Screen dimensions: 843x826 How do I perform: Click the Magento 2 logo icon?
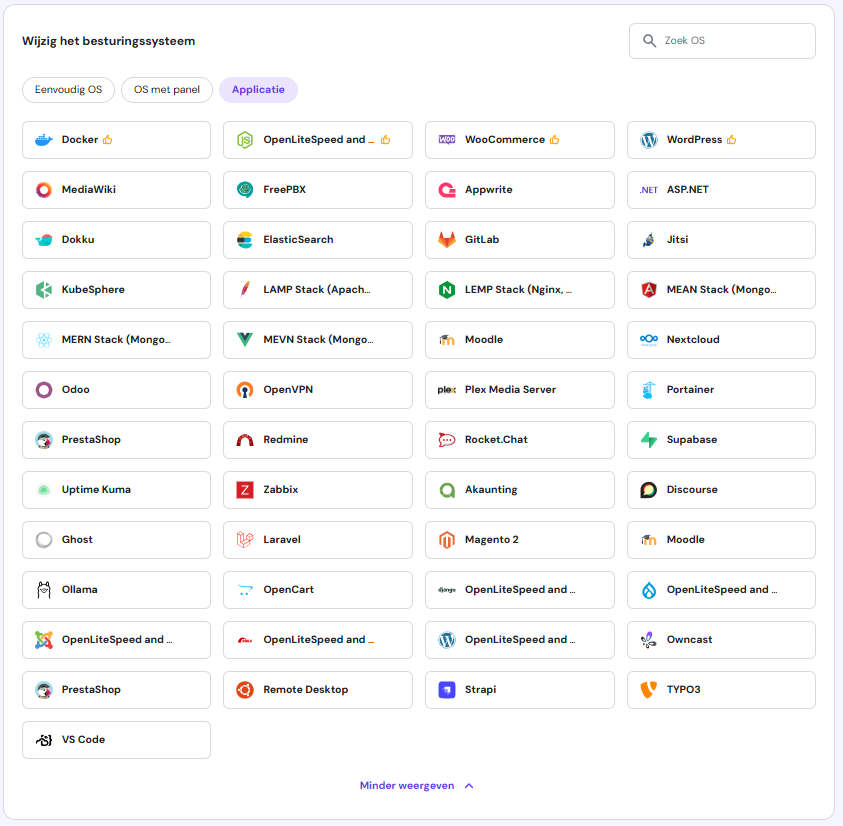[447, 540]
